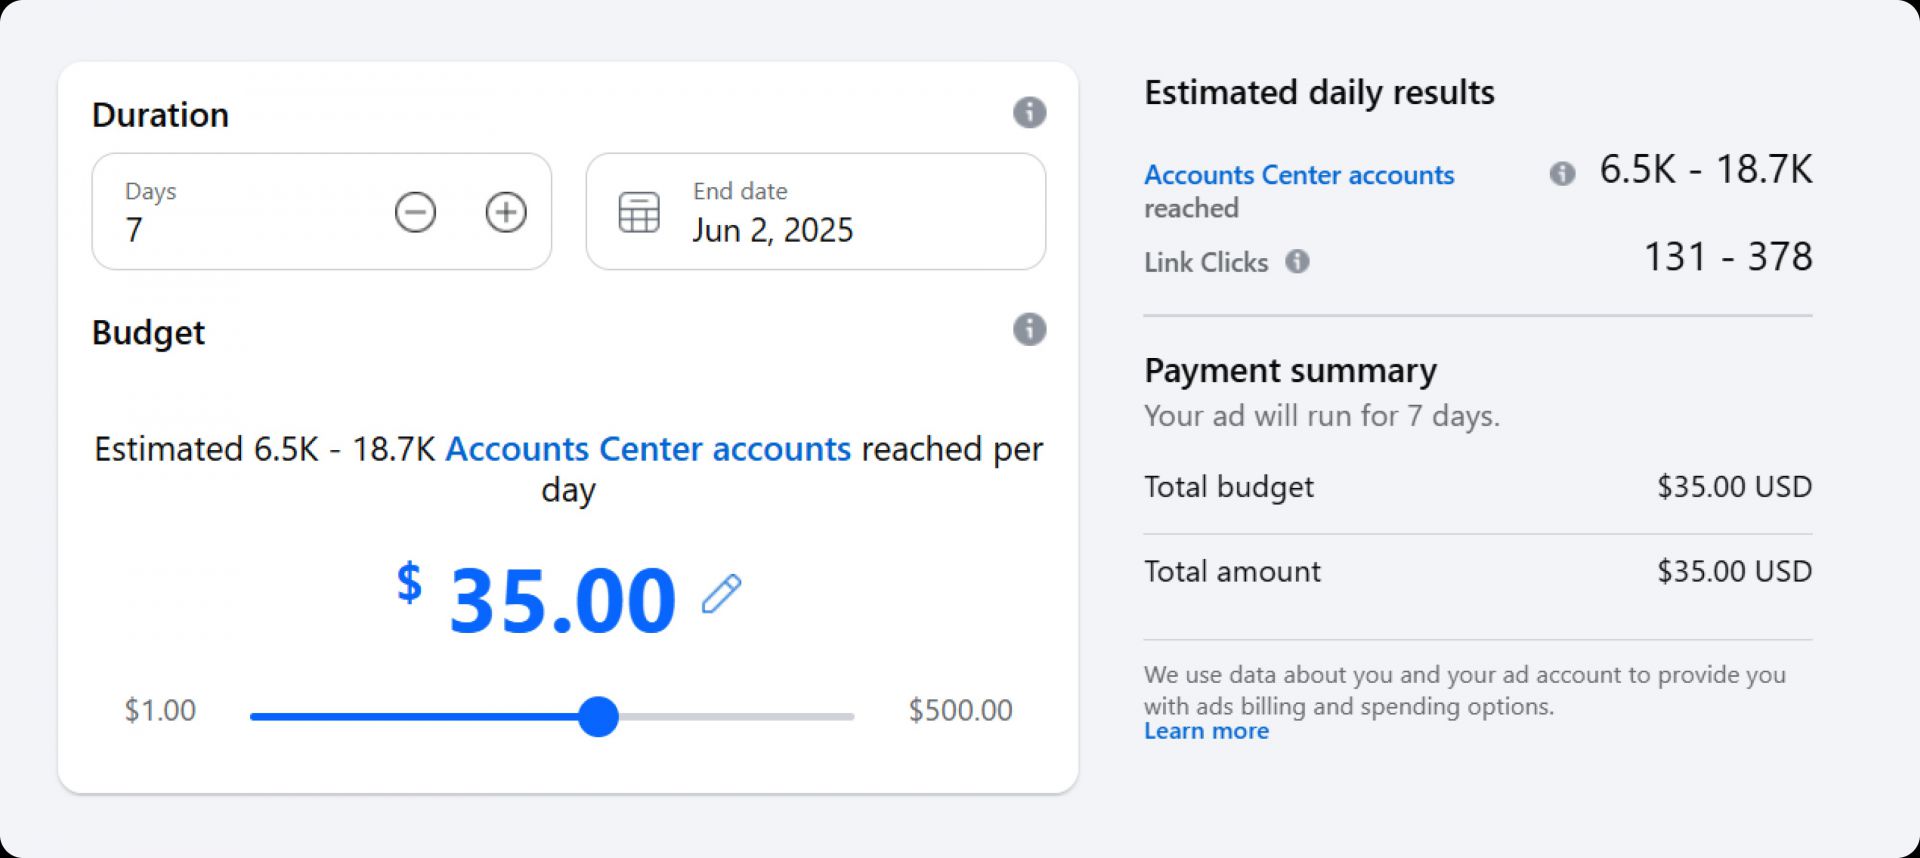Screen dimensions: 1920x858
Task: Click the Link Clicks label
Action: (1206, 262)
